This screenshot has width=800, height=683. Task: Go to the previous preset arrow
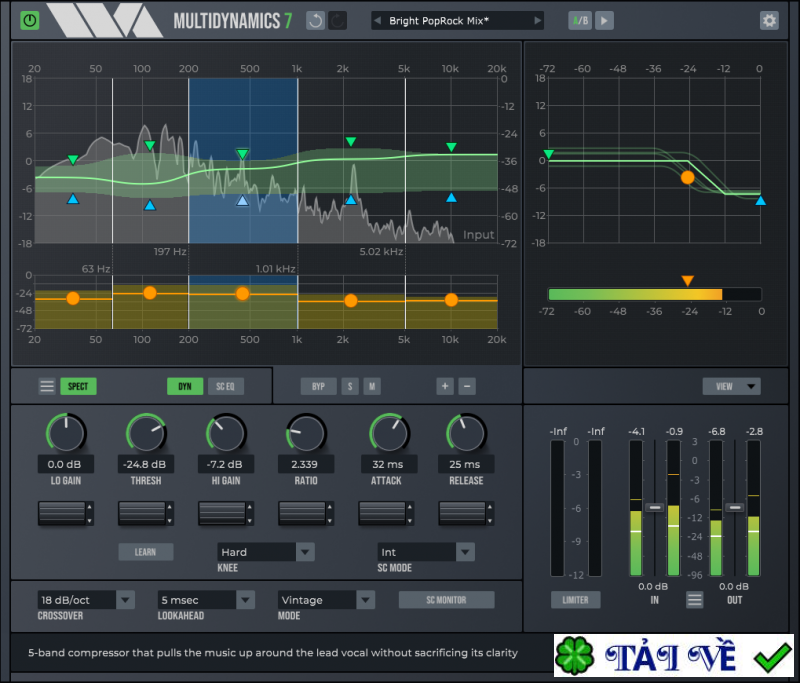click(379, 20)
